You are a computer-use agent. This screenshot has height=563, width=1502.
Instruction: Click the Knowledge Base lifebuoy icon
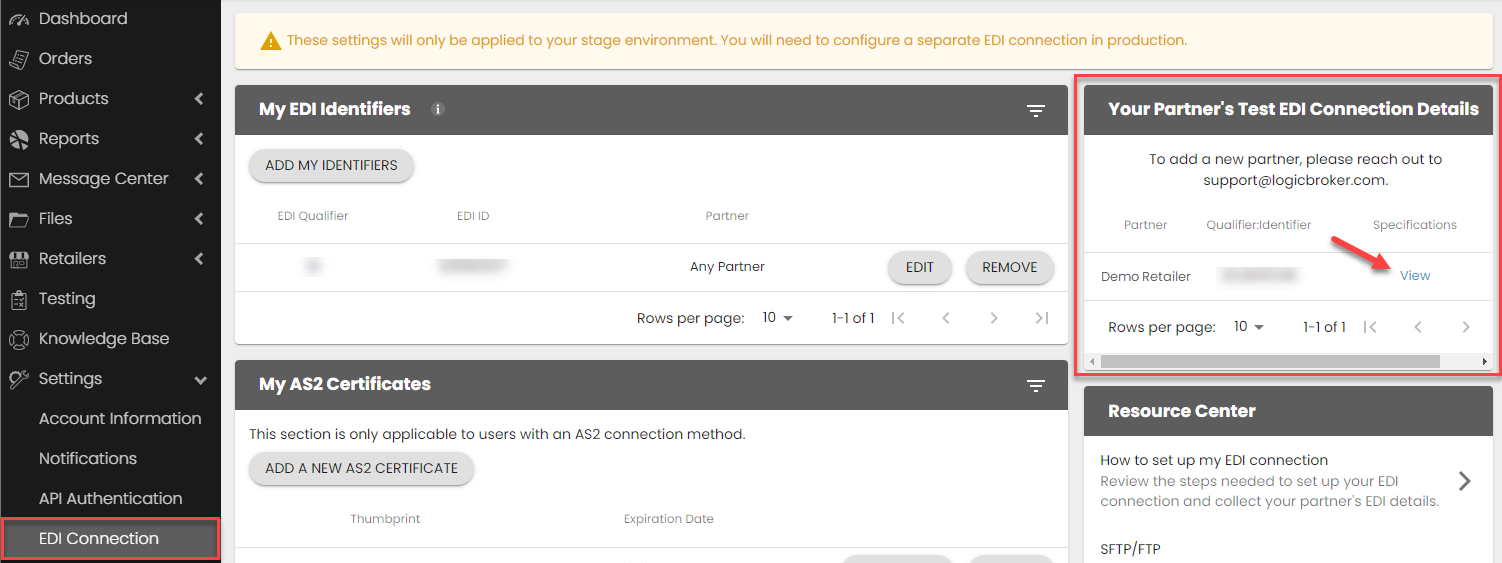tap(18, 339)
